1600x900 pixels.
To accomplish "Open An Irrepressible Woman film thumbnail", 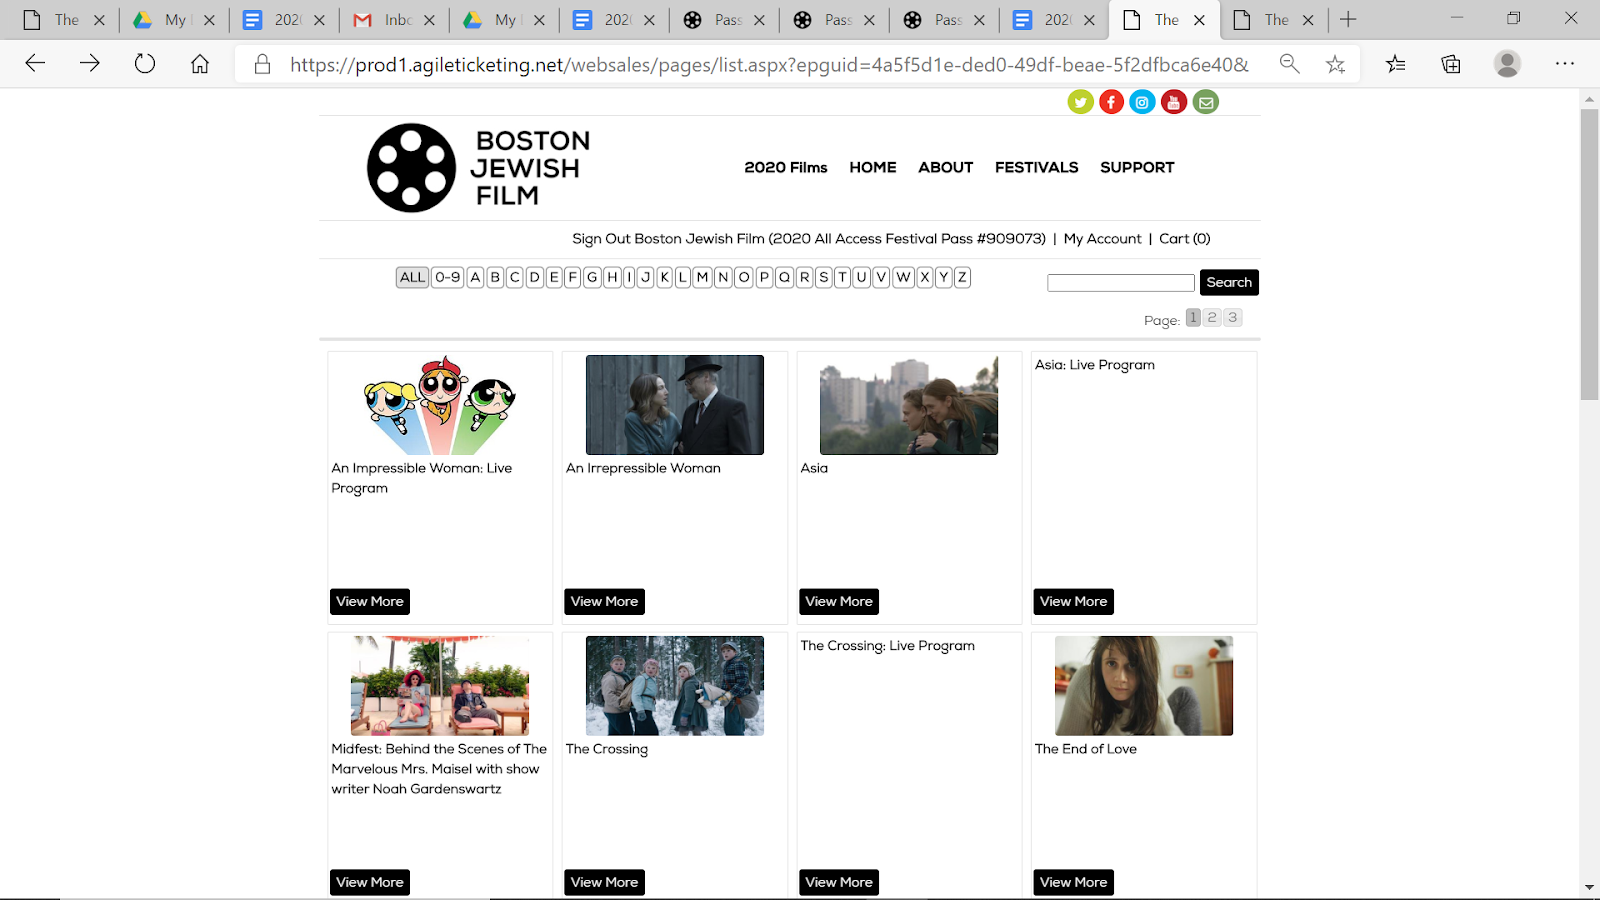I will click(x=675, y=405).
